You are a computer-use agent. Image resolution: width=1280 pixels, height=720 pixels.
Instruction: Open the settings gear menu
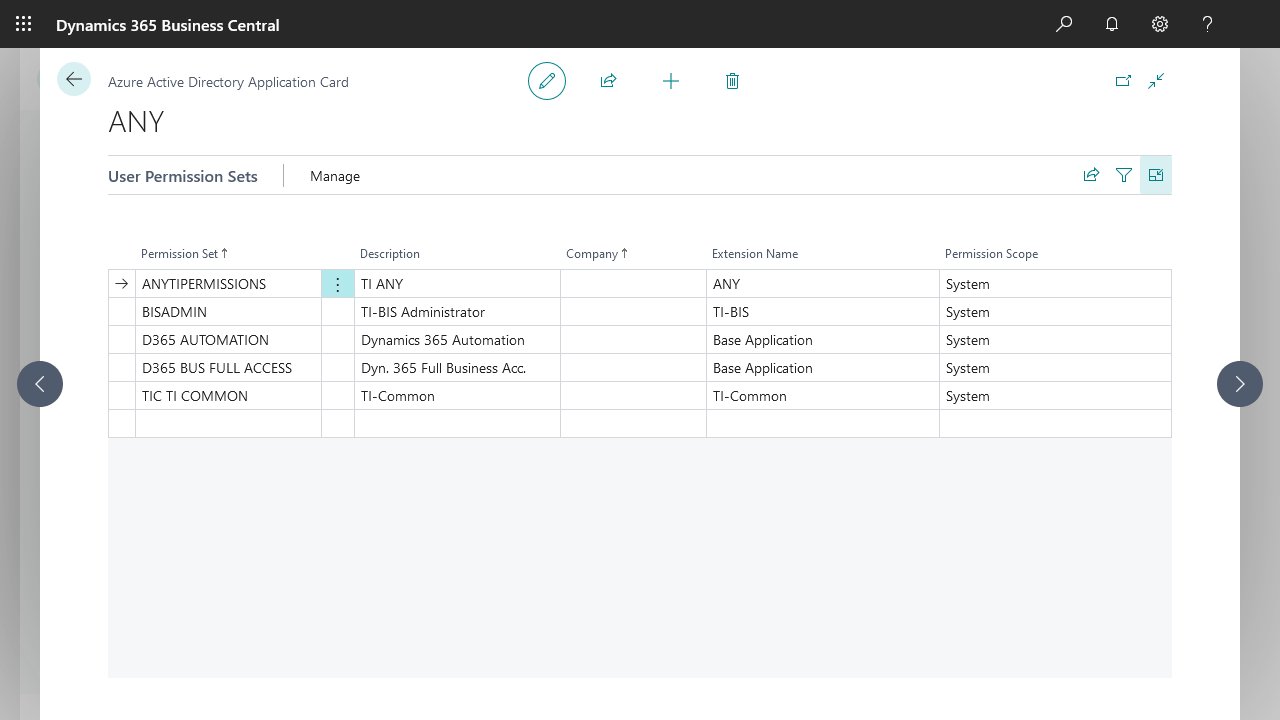pyautogui.click(x=1160, y=24)
